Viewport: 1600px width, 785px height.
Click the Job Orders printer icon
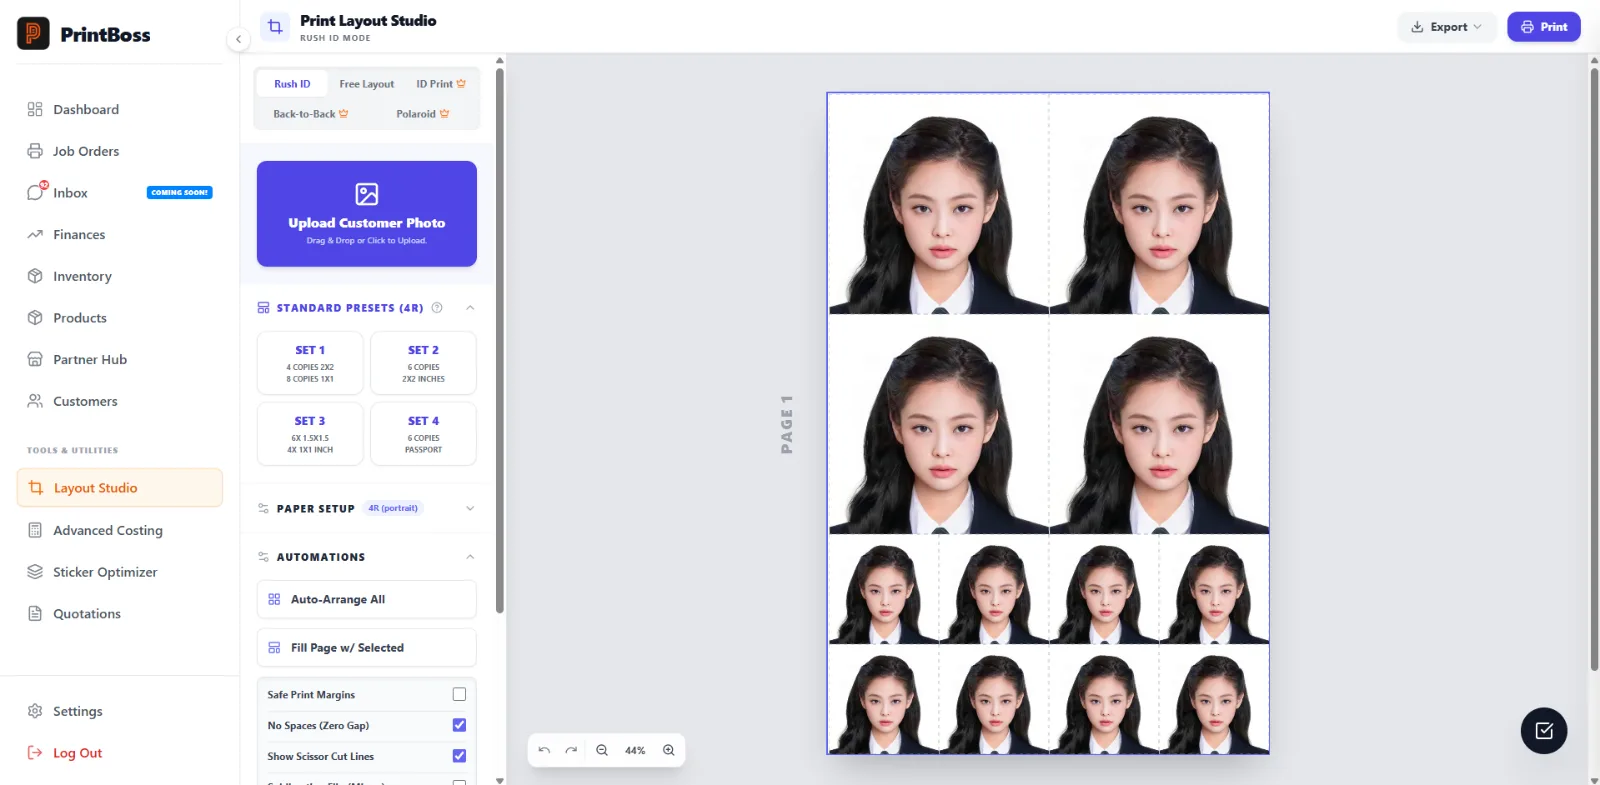tap(35, 151)
